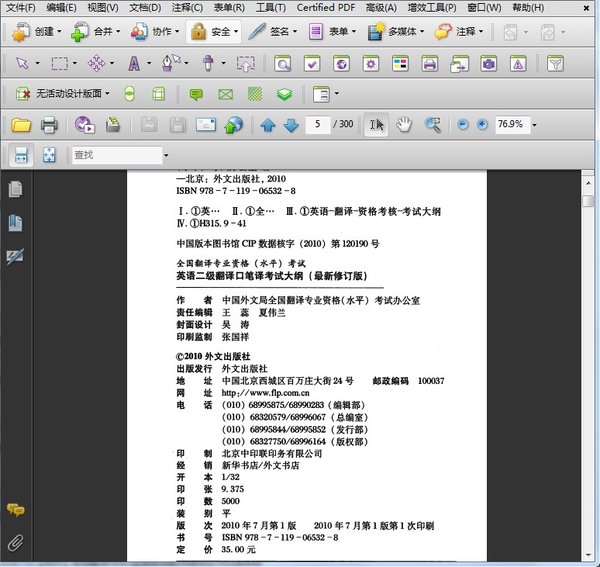600x567 pixels.
Task: Select the marquee zoom magnifier tool
Action: click(x=433, y=125)
